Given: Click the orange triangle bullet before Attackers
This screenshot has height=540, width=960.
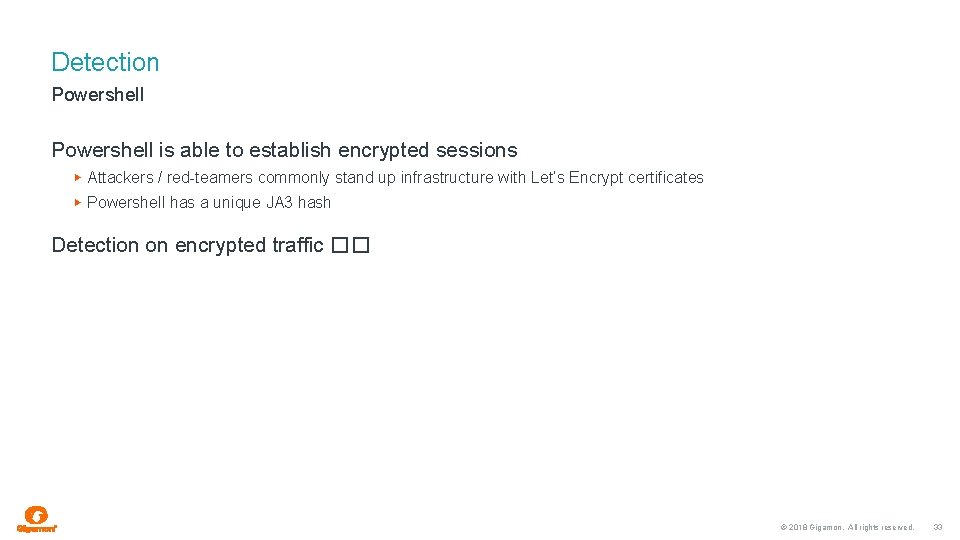Looking at the screenshot, I should 78,178.
